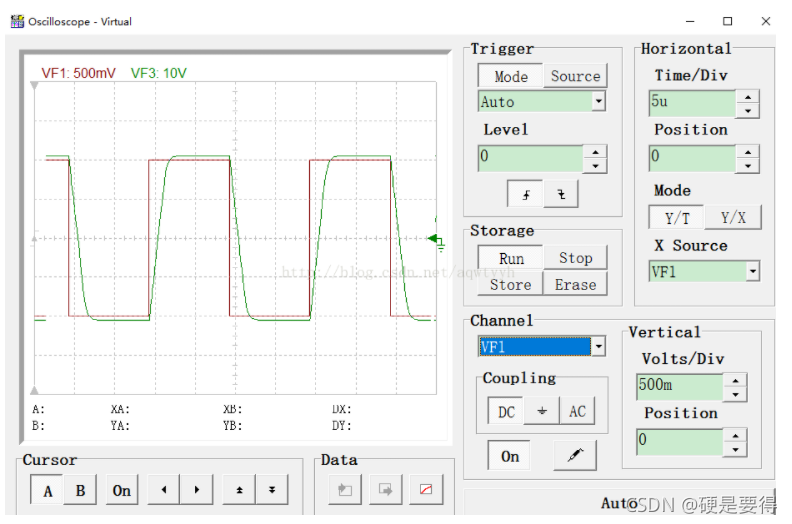Image resolution: width=792 pixels, height=524 pixels.
Task: Open the X Source VF1 dropdown
Action: pyautogui.click(x=753, y=271)
